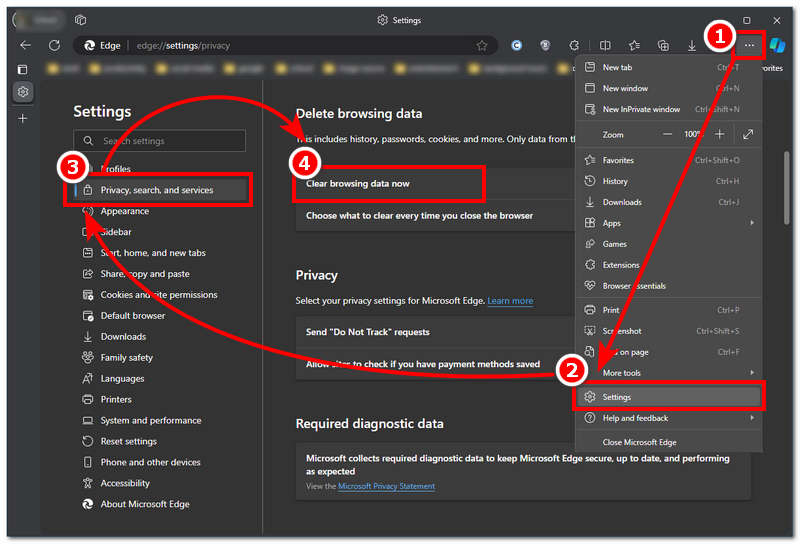The height and width of the screenshot is (544, 800).
Task: Open Privacy, search, and services section
Action: (157, 190)
